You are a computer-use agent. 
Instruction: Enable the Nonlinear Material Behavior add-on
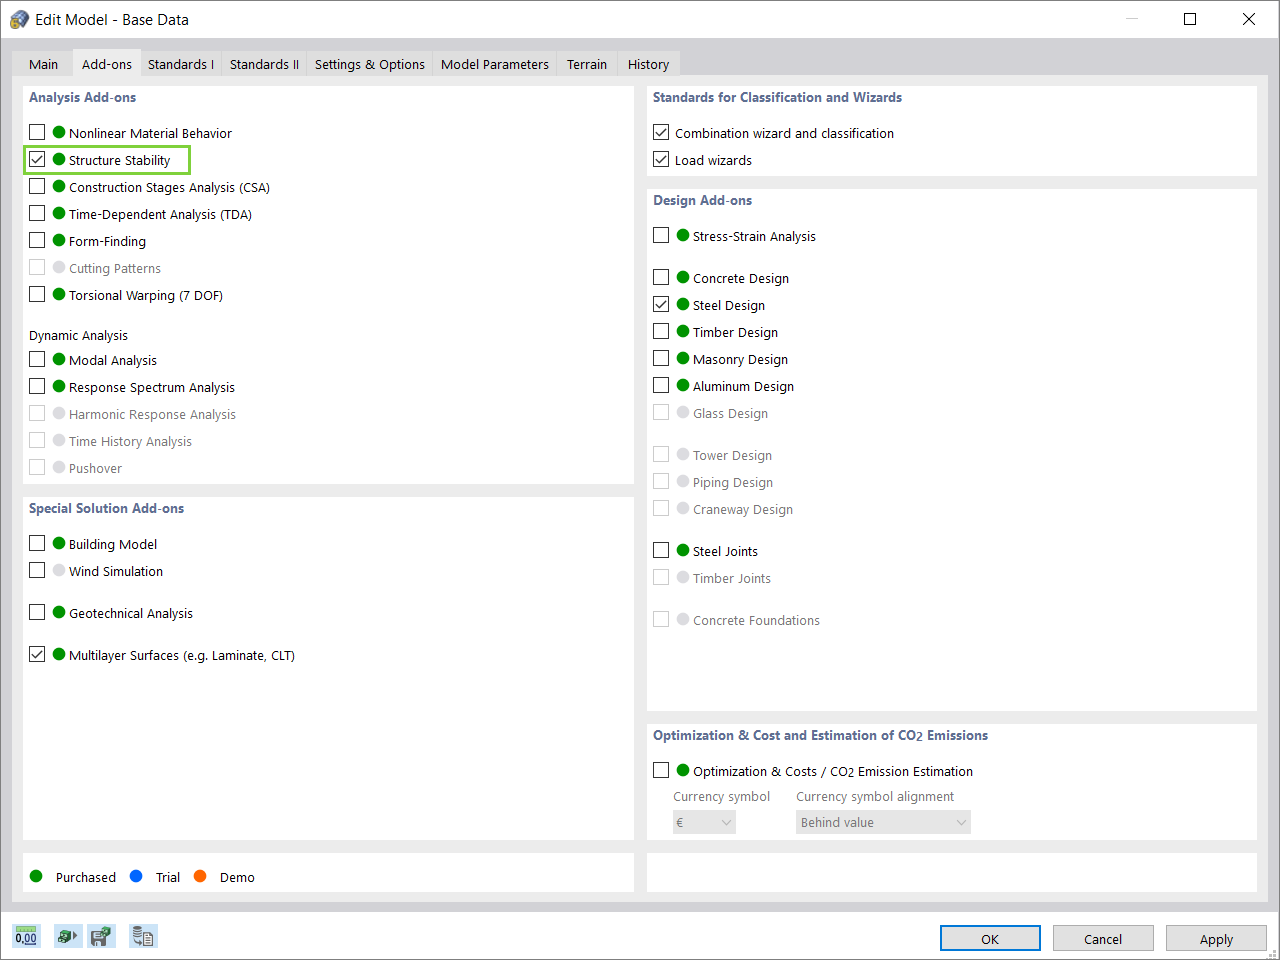click(37, 132)
